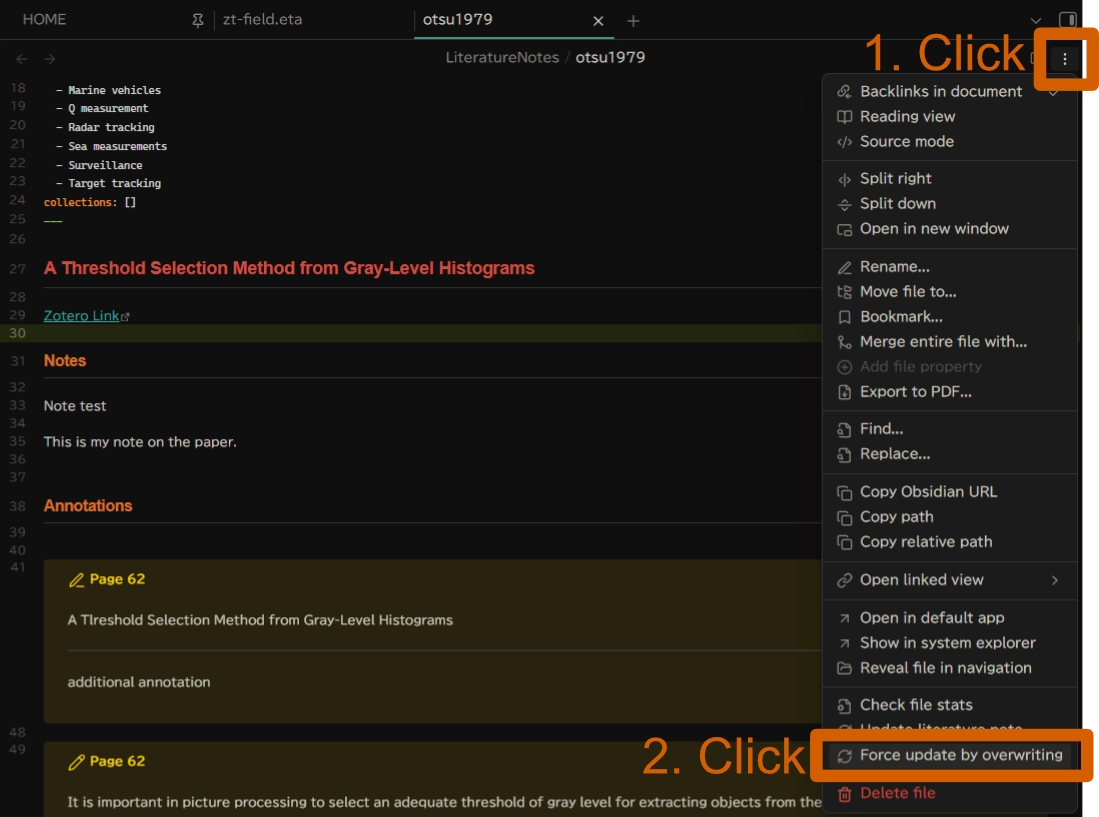Viewport: 1099px width, 817px height.
Task: Switch to the HOME tab
Action: point(44,20)
